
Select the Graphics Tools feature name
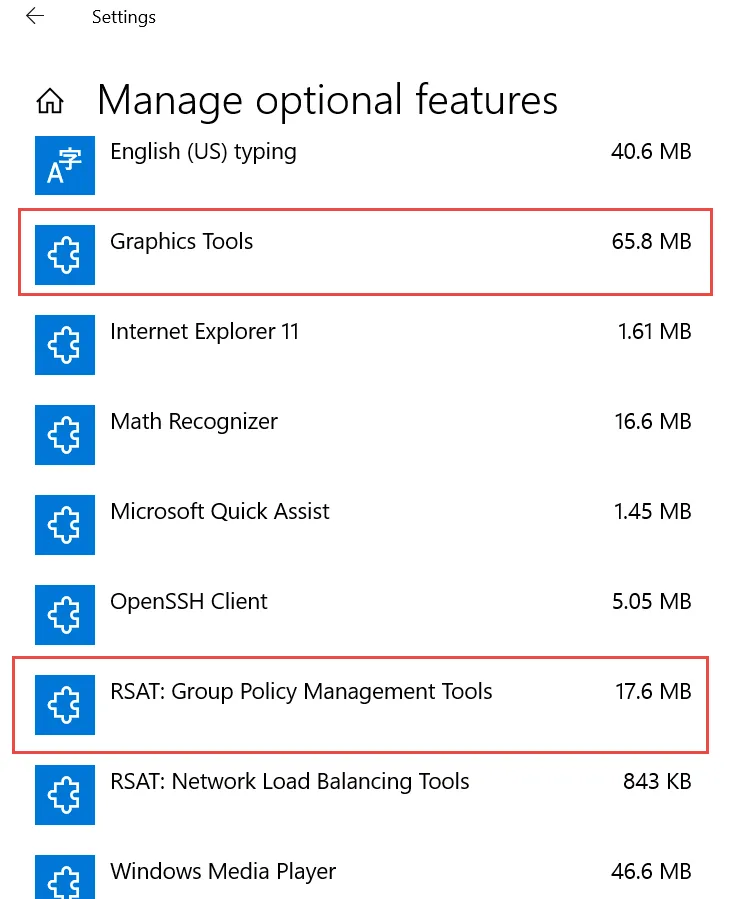(181, 242)
